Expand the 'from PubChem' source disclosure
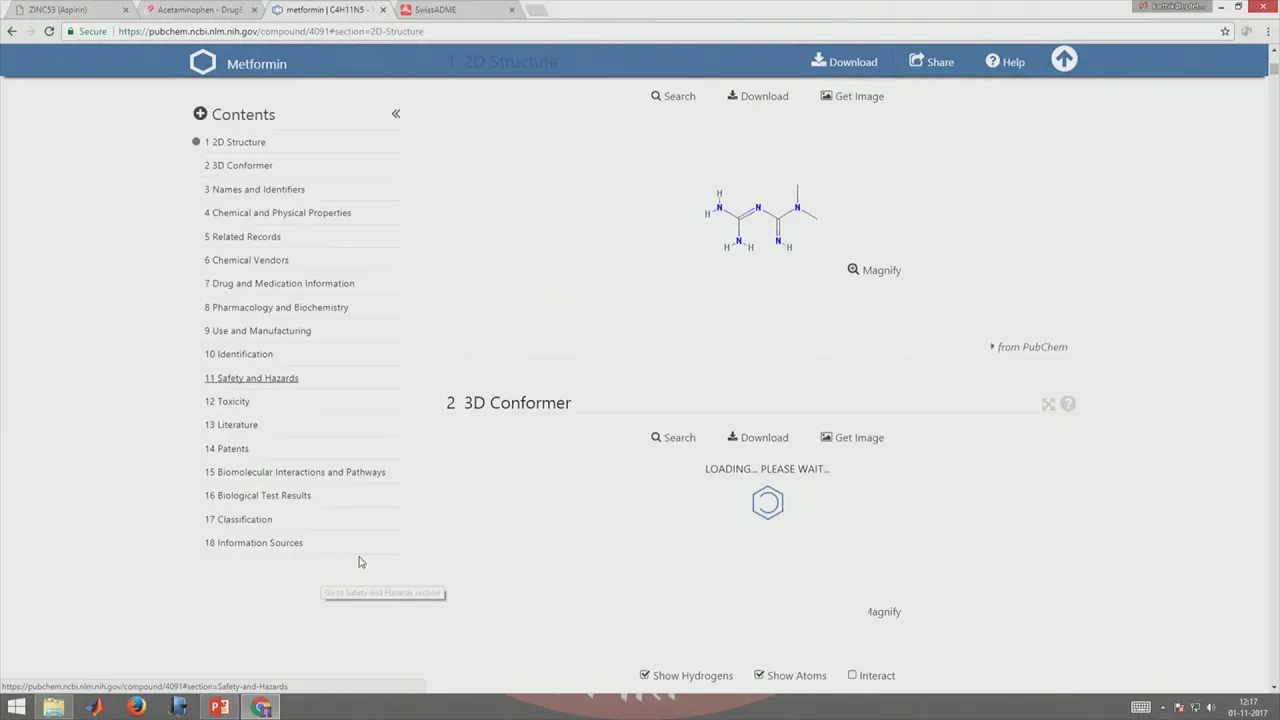Screen dimensions: 1280x720 coord(1029,347)
